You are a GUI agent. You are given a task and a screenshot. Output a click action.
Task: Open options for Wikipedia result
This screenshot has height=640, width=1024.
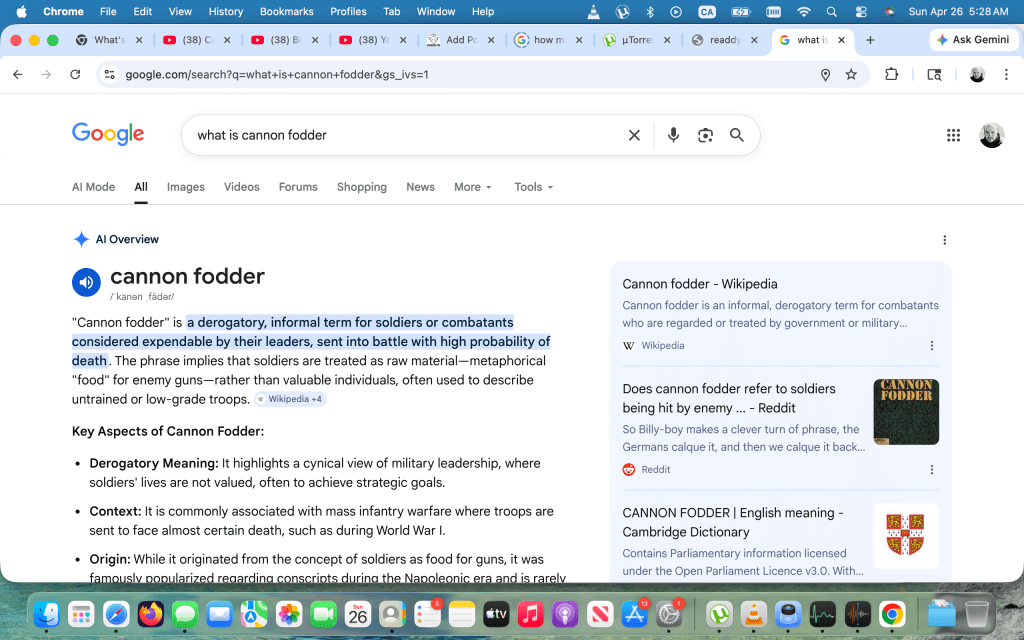(932, 346)
